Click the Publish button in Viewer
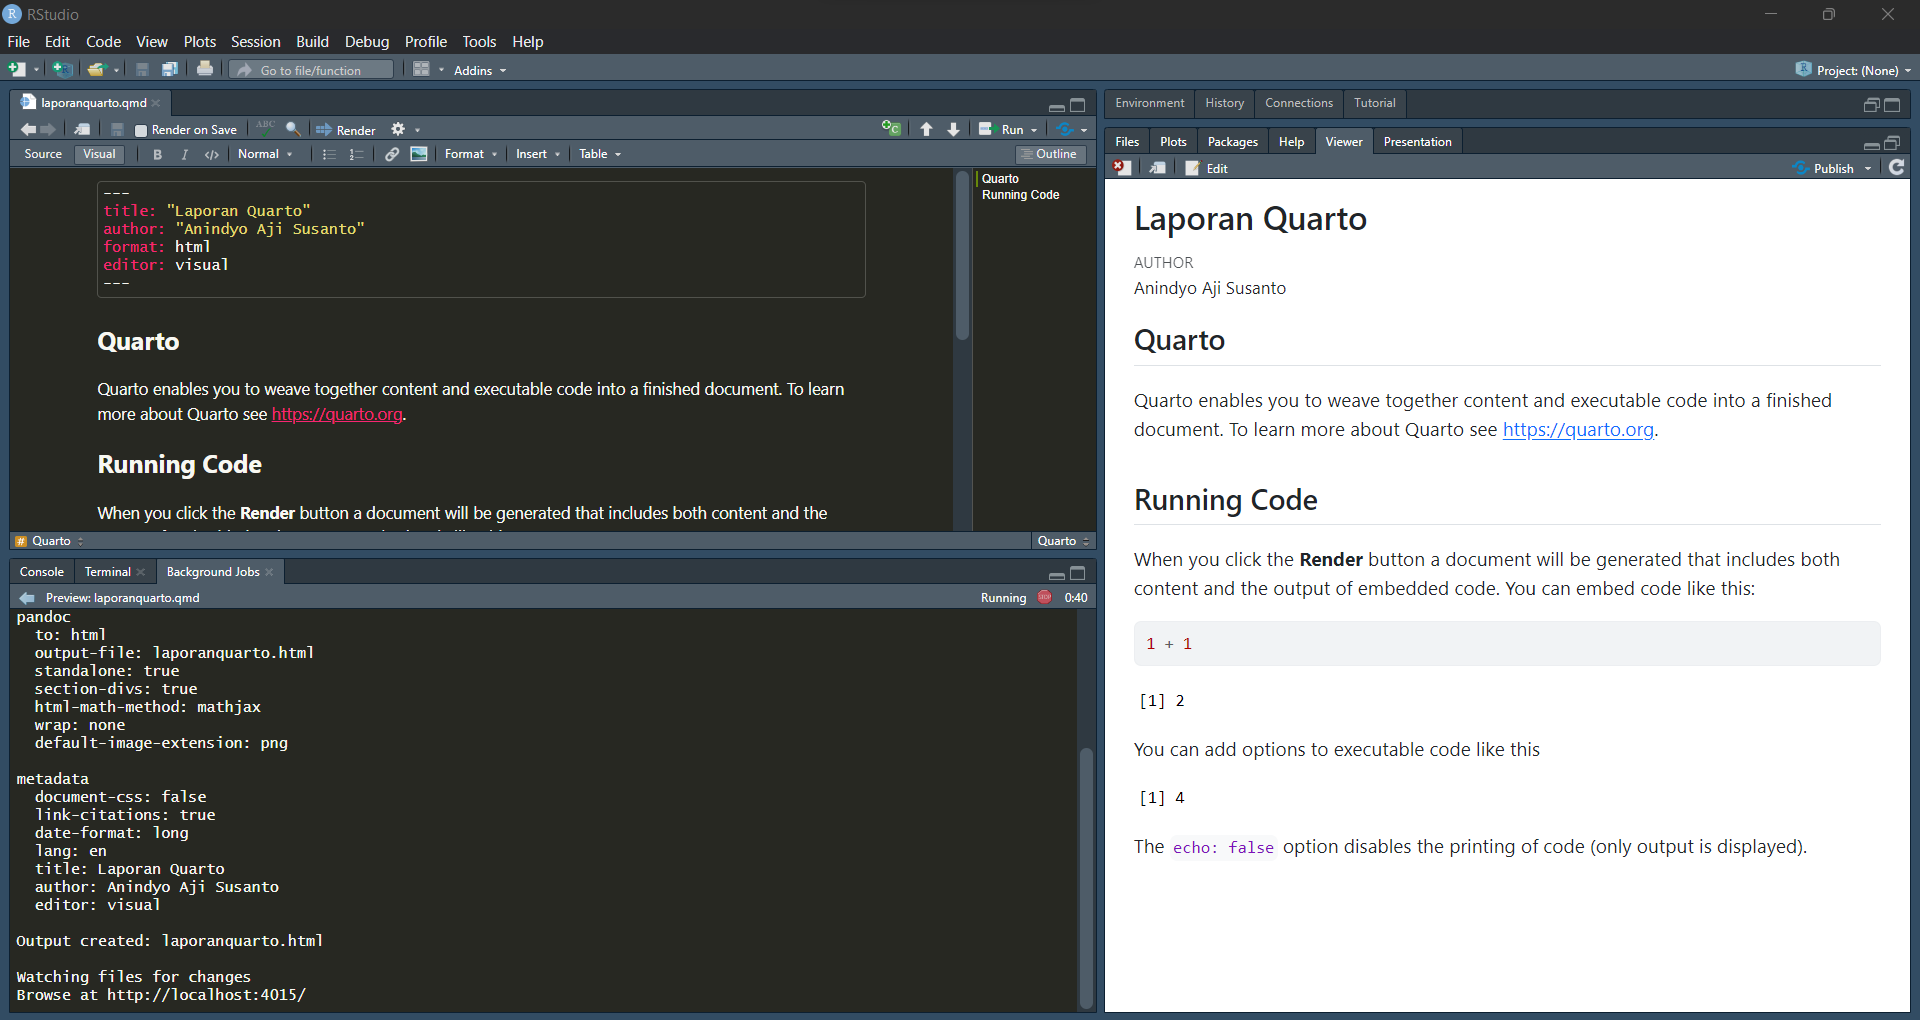 click(1825, 168)
